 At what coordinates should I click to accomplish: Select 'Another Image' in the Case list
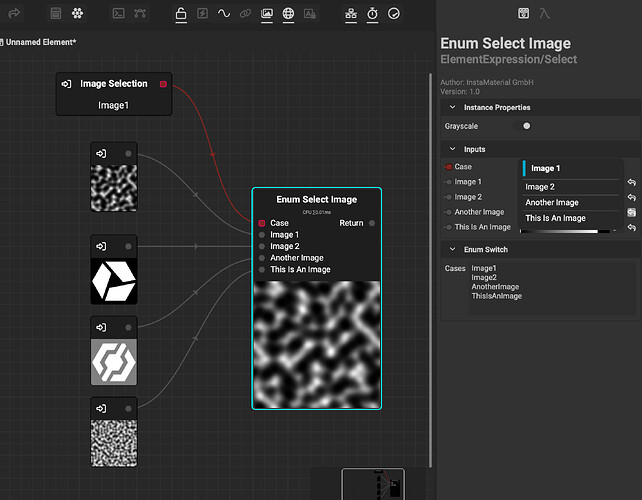pos(552,203)
